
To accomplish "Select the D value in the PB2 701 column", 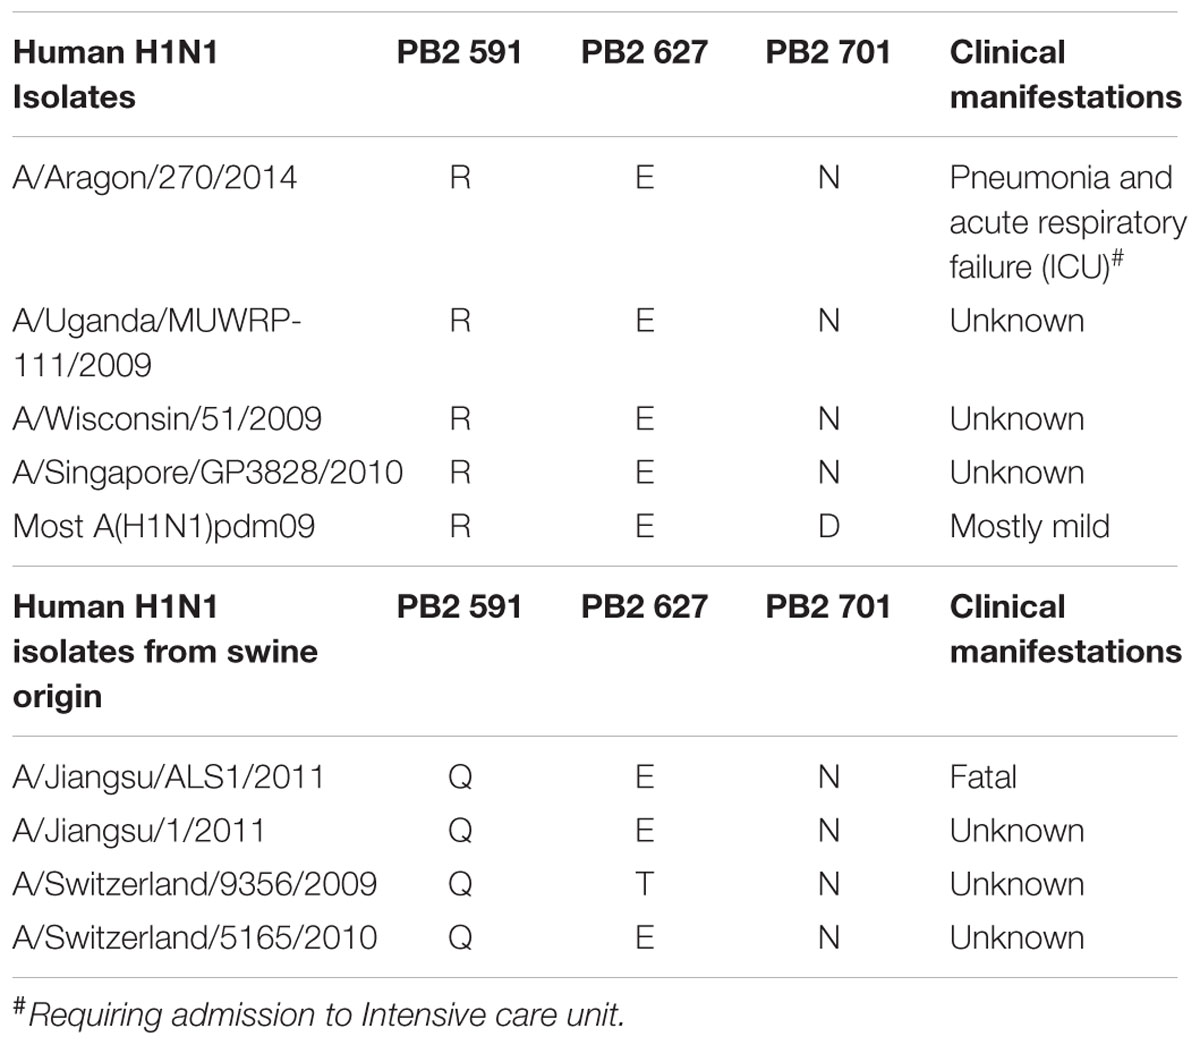I will coord(828,526).
